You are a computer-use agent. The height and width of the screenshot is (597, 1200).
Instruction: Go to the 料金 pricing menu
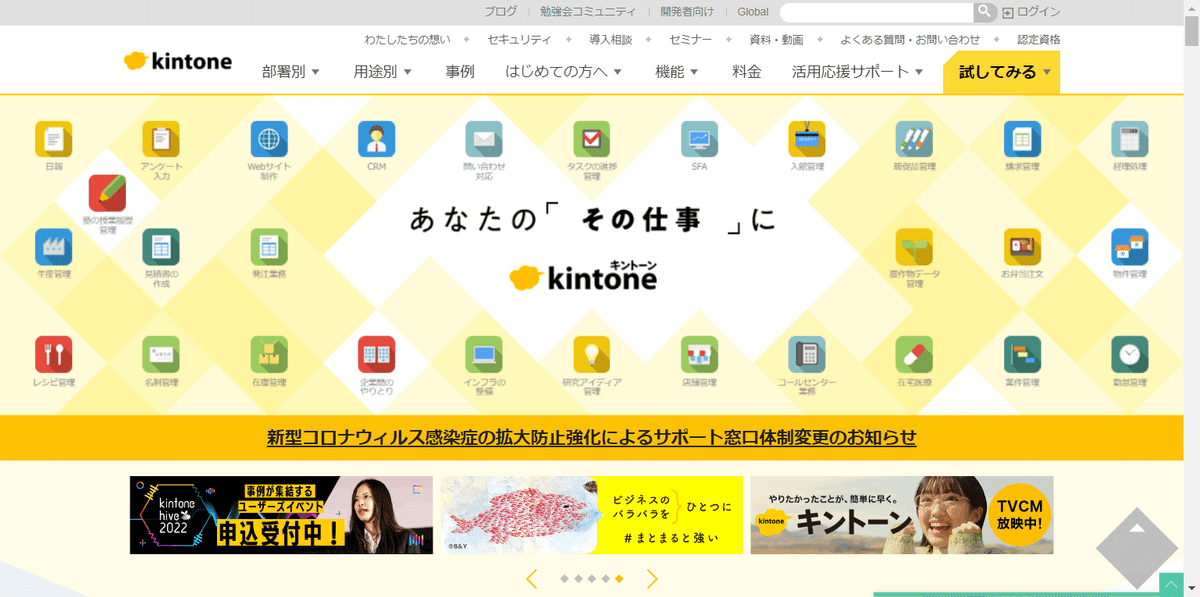748,72
